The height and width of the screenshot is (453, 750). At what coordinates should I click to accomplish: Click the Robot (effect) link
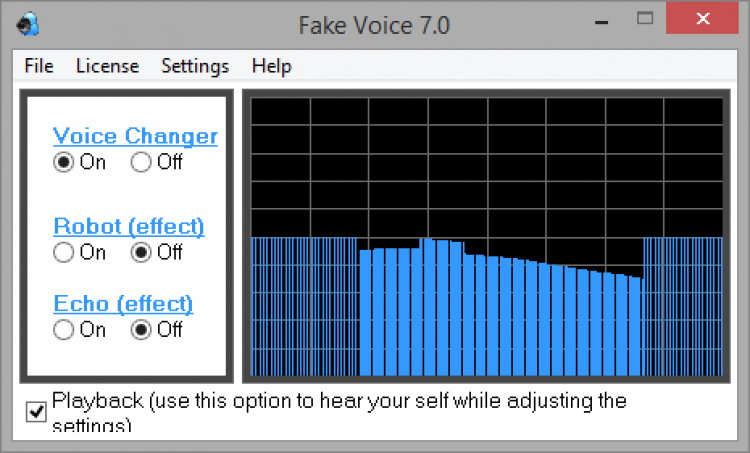pos(128,226)
